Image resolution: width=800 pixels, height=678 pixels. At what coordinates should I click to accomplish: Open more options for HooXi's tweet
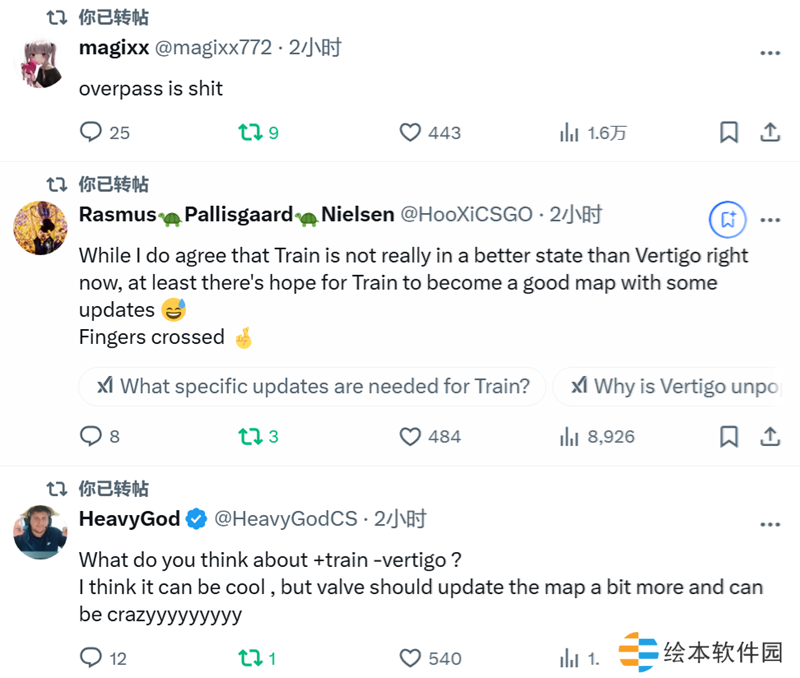[x=770, y=220]
